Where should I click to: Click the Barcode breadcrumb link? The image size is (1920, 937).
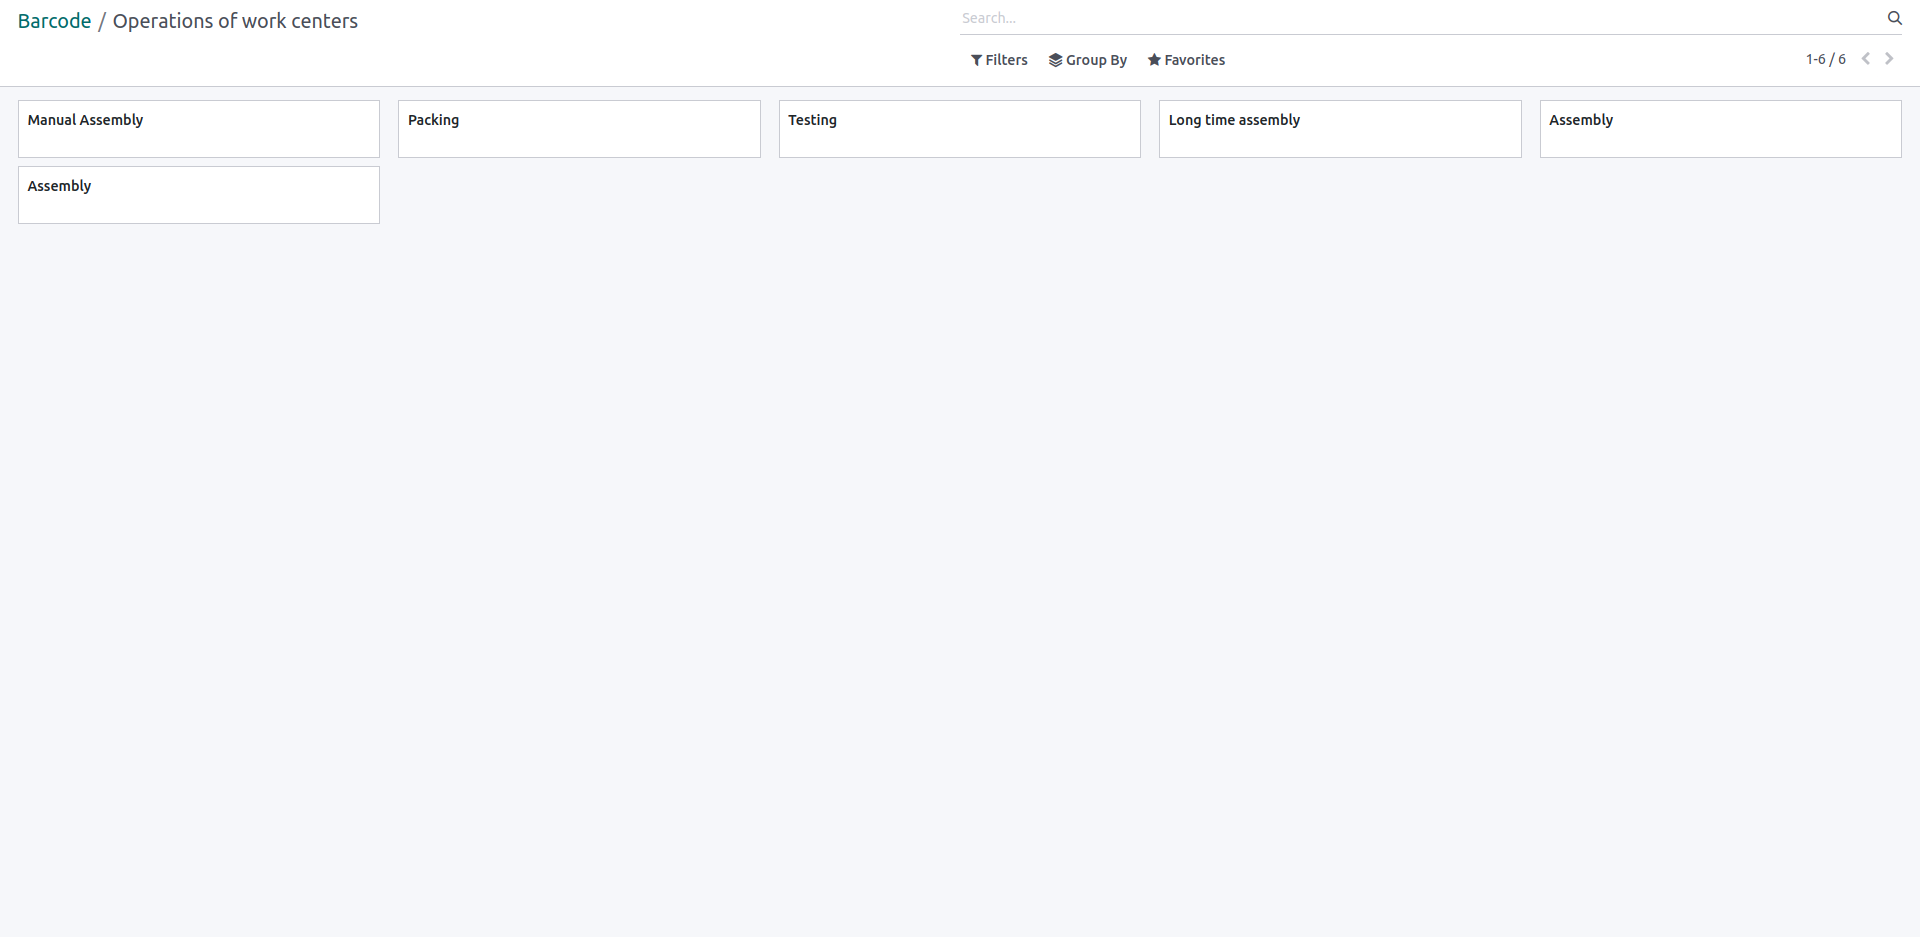(x=54, y=21)
